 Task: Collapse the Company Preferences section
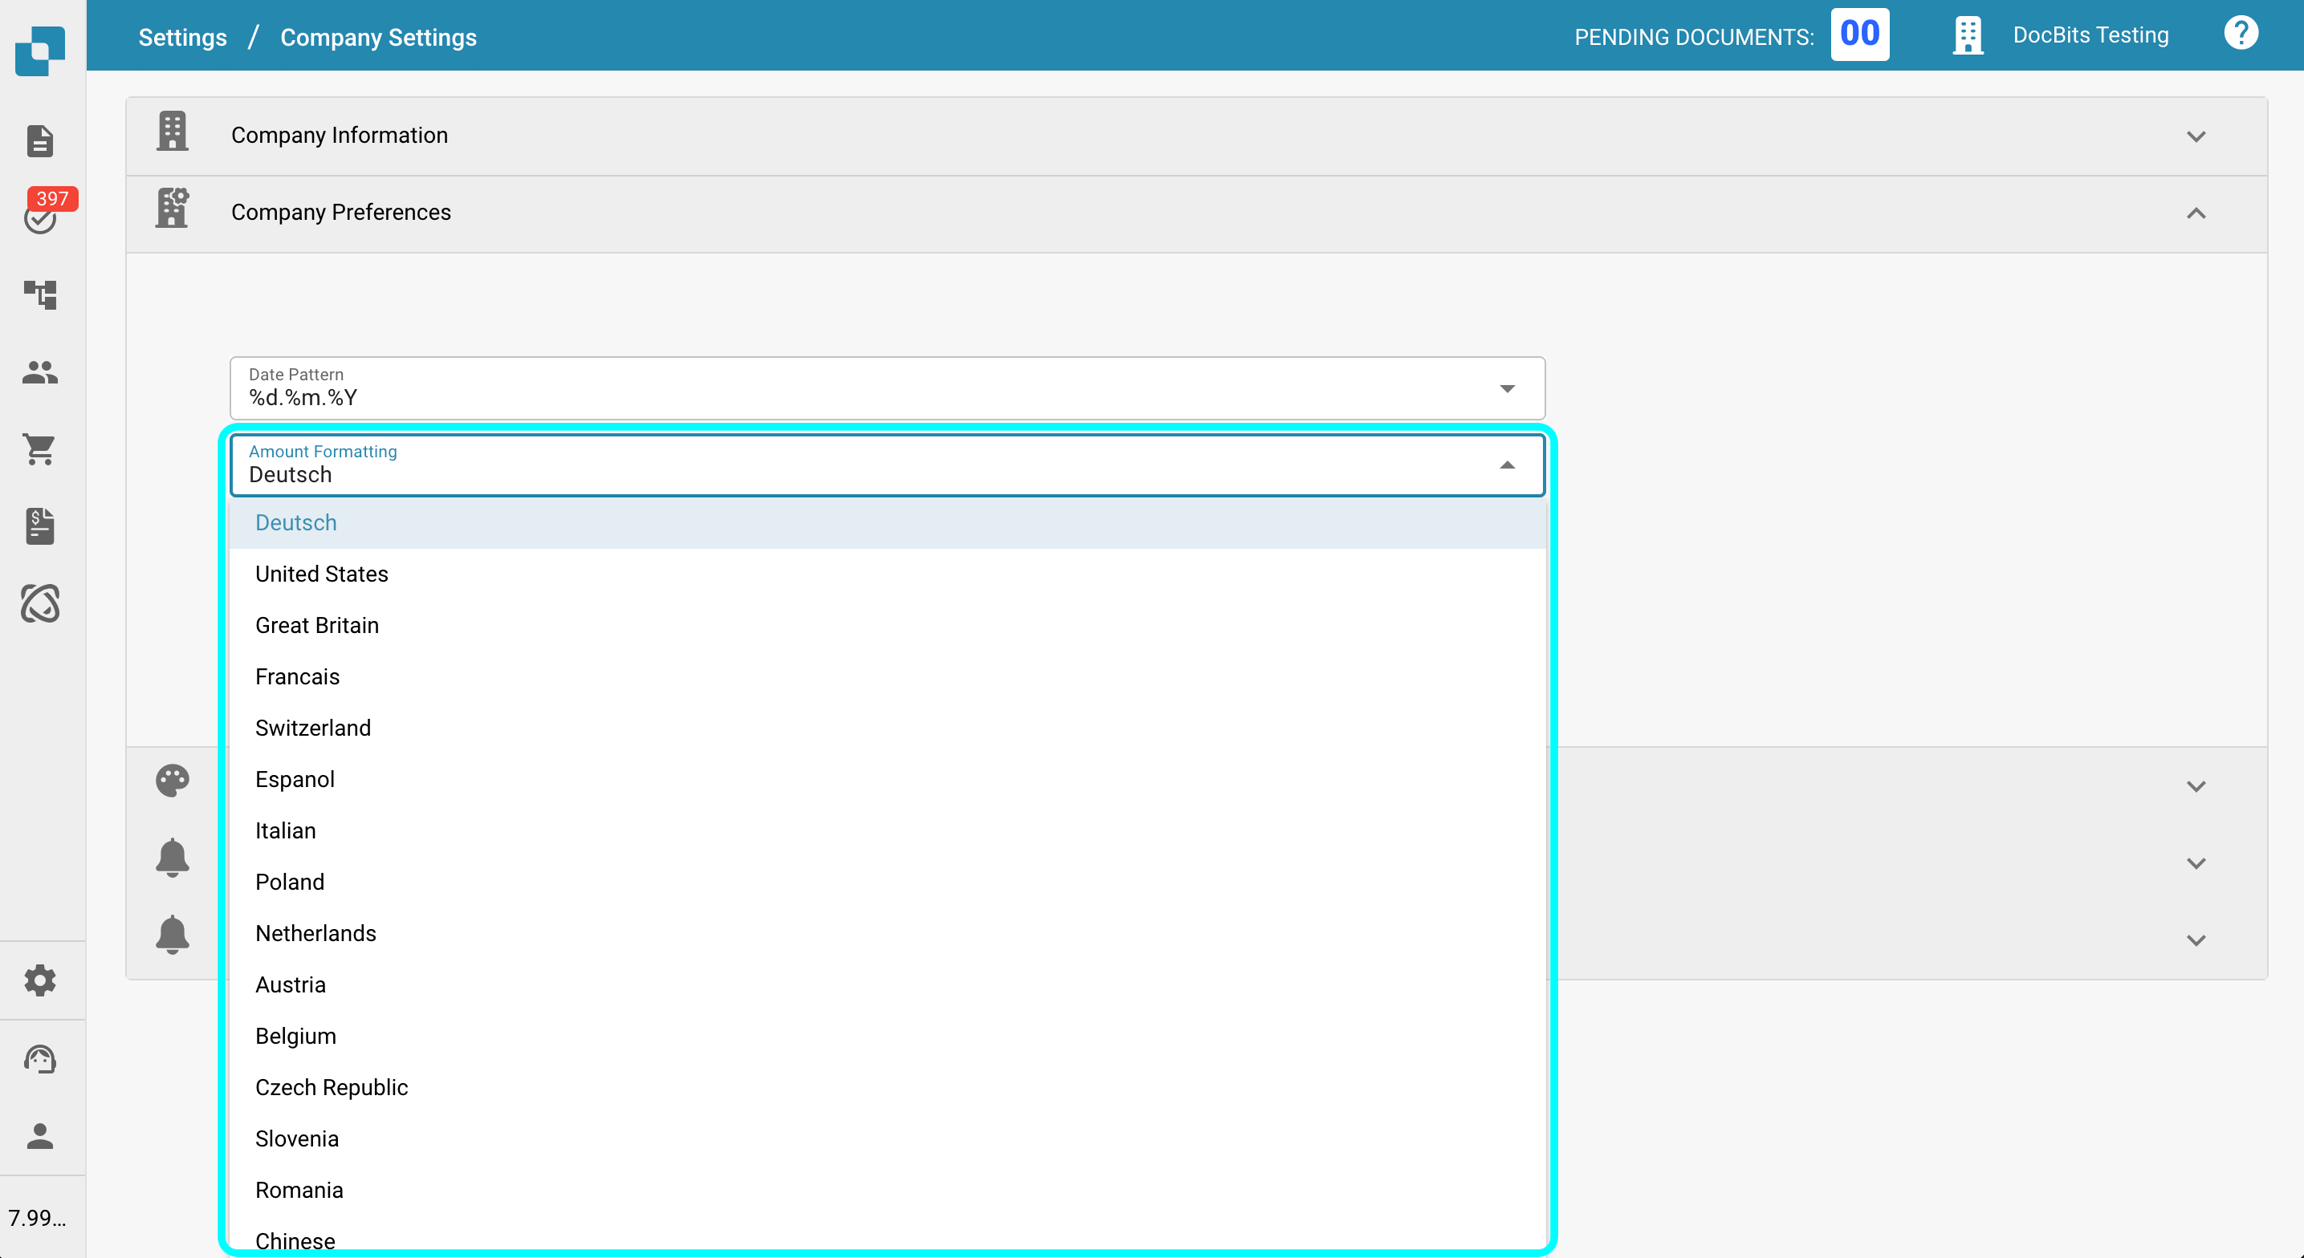(2195, 213)
